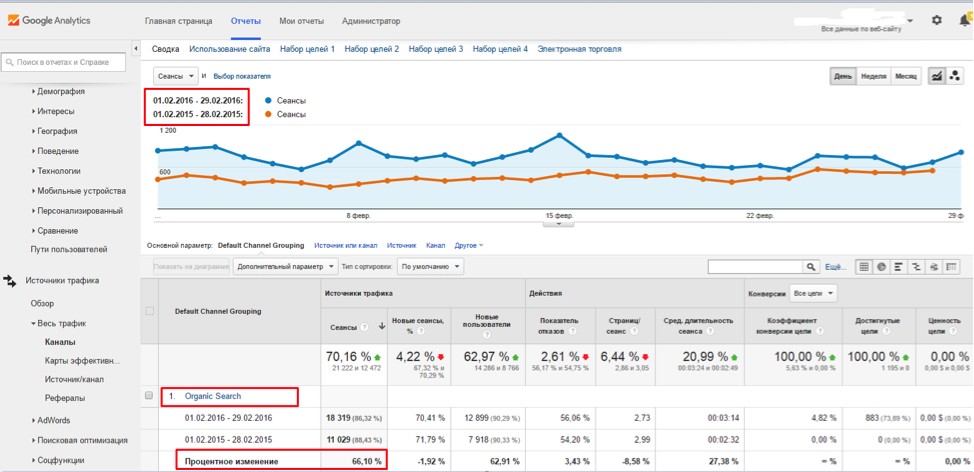Switch to Электронная торговля tab

click(x=580, y=49)
